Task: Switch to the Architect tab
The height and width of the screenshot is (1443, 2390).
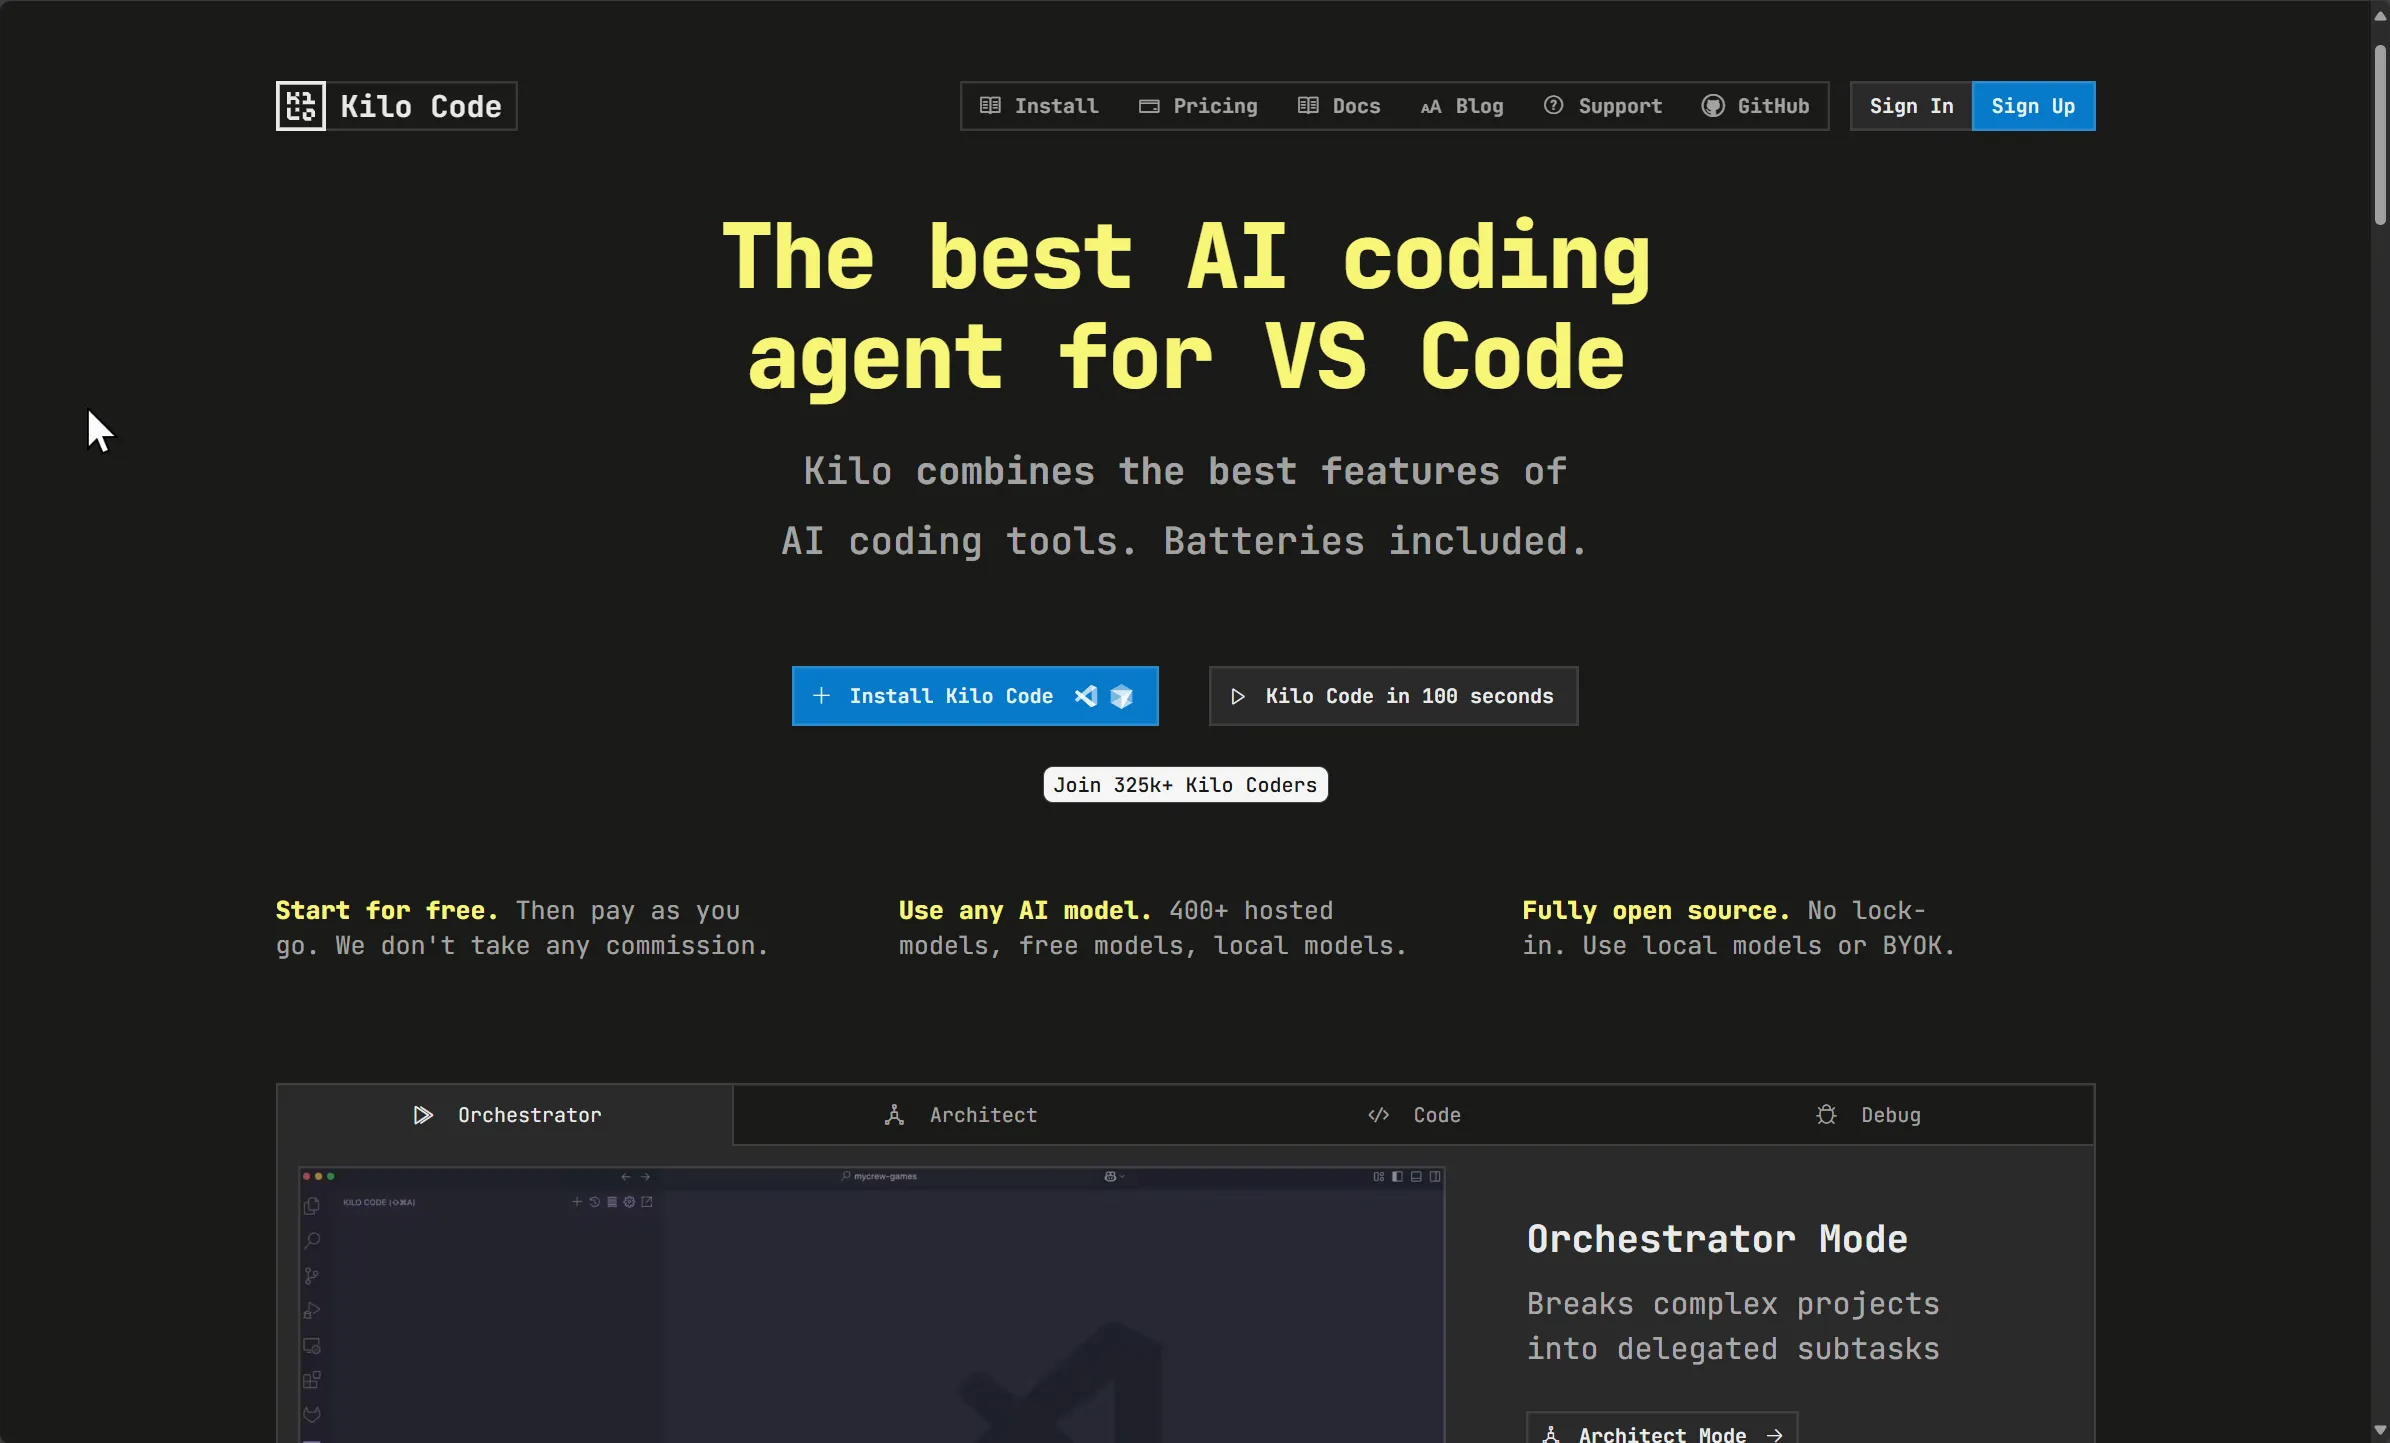Action: coord(960,1115)
